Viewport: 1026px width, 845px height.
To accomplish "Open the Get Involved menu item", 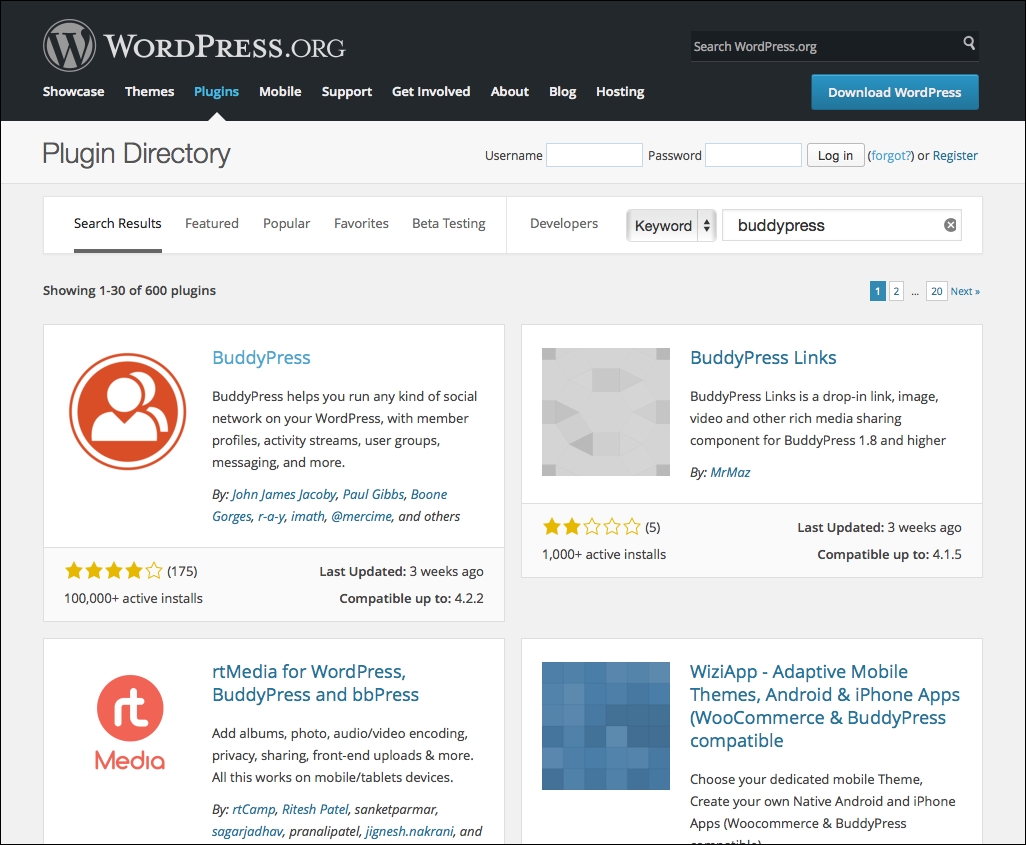I will click(431, 92).
